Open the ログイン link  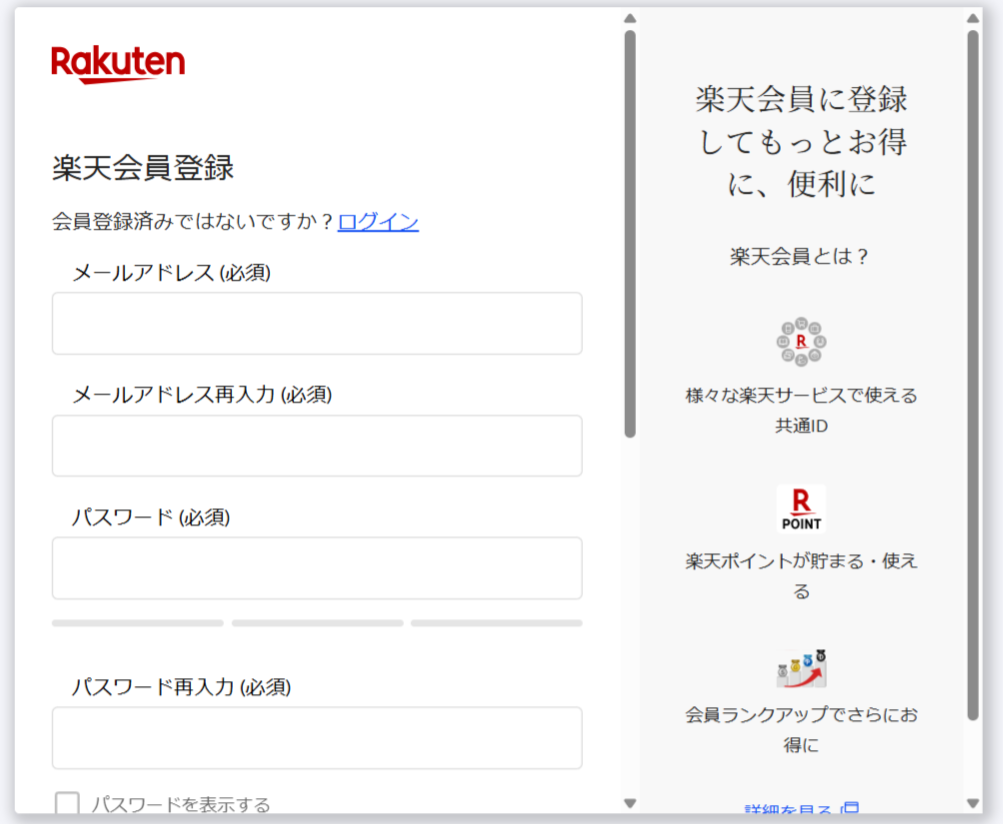point(378,222)
